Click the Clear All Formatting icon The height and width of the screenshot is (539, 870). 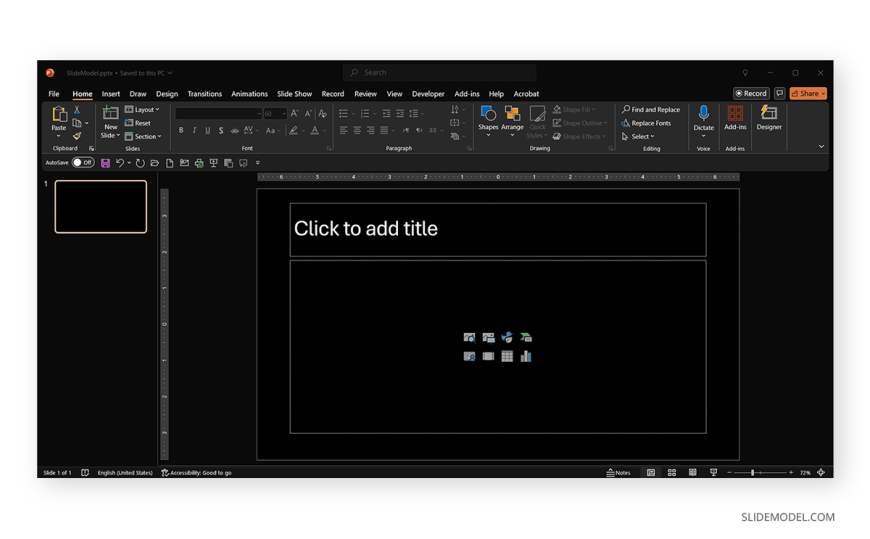pyautogui.click(x=323, y=113)
